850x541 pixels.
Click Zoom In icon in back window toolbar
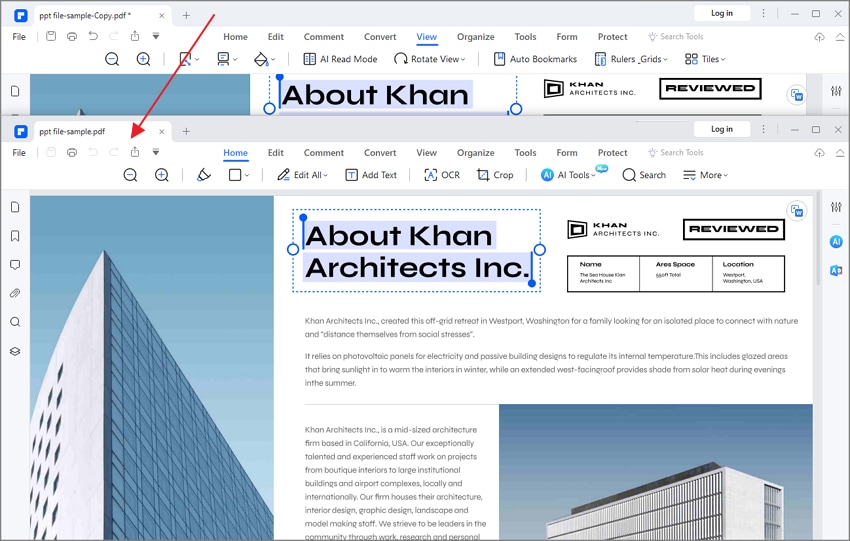point(143,59)
